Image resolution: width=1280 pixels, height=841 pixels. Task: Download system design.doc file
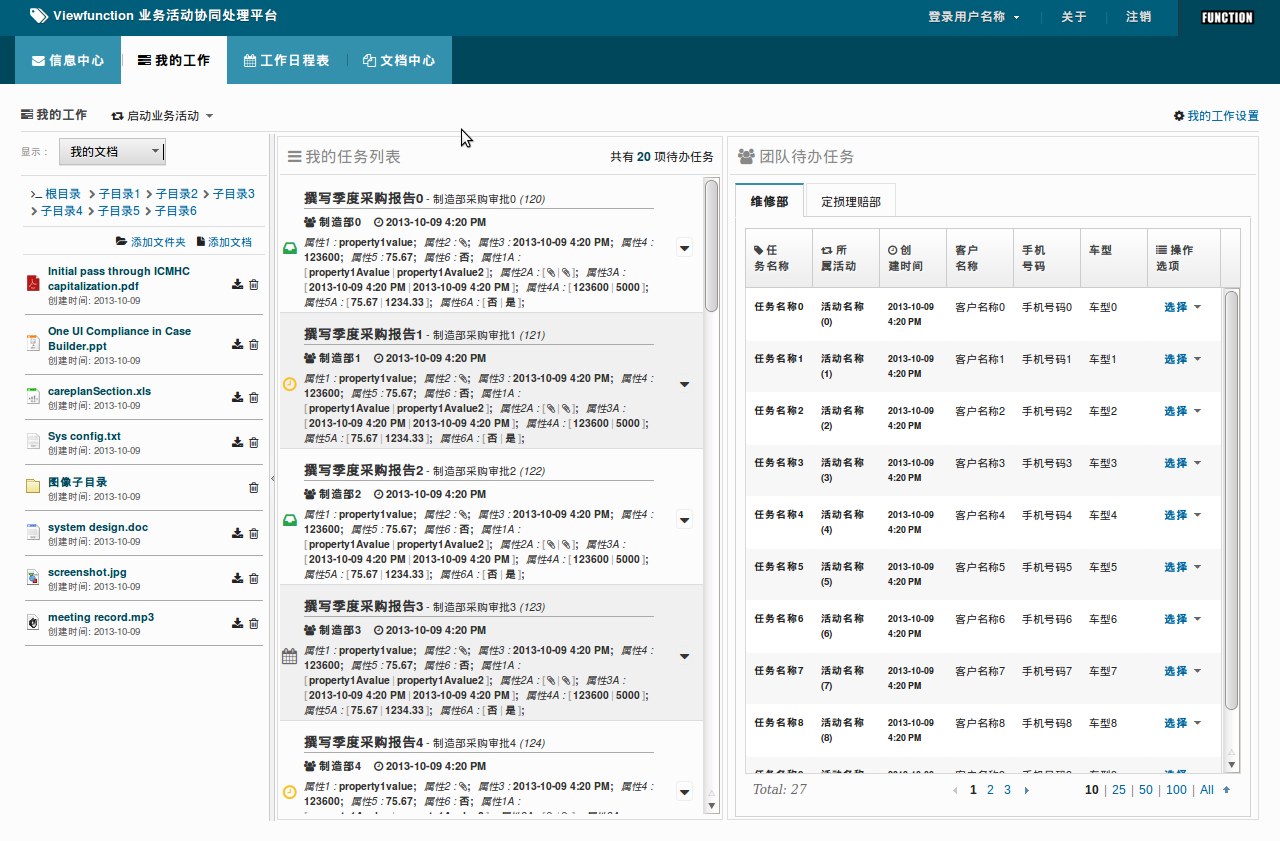pyautogui.click(x=237, y=533)
